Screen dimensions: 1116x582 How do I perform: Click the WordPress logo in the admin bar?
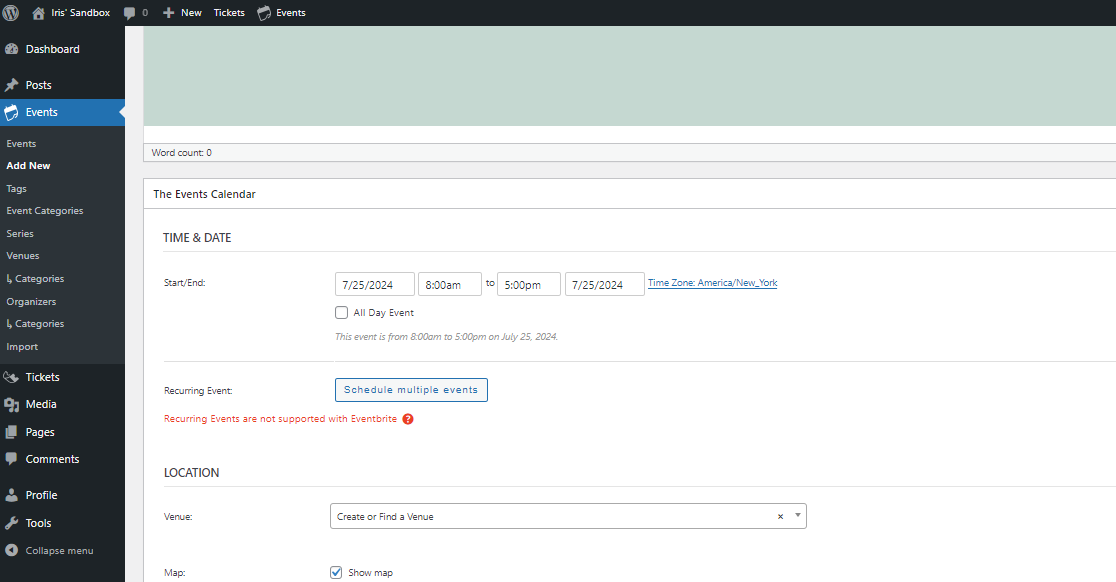tap(12, 12)
